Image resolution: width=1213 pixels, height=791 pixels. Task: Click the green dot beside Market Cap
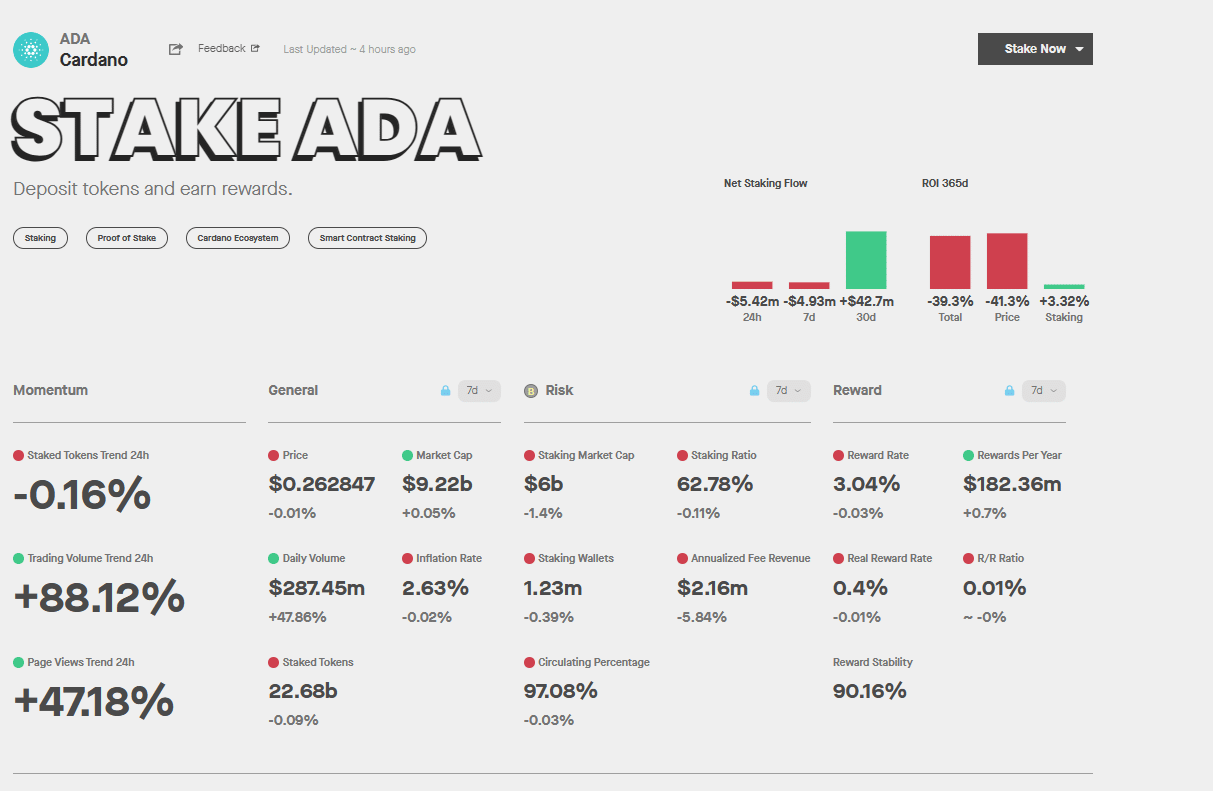(x=407, y=455)
